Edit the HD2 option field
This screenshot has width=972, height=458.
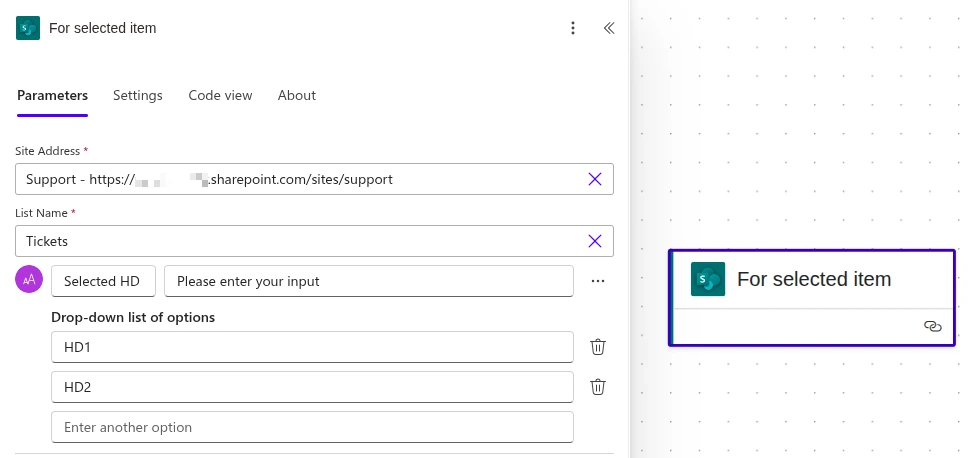(312, 387)
